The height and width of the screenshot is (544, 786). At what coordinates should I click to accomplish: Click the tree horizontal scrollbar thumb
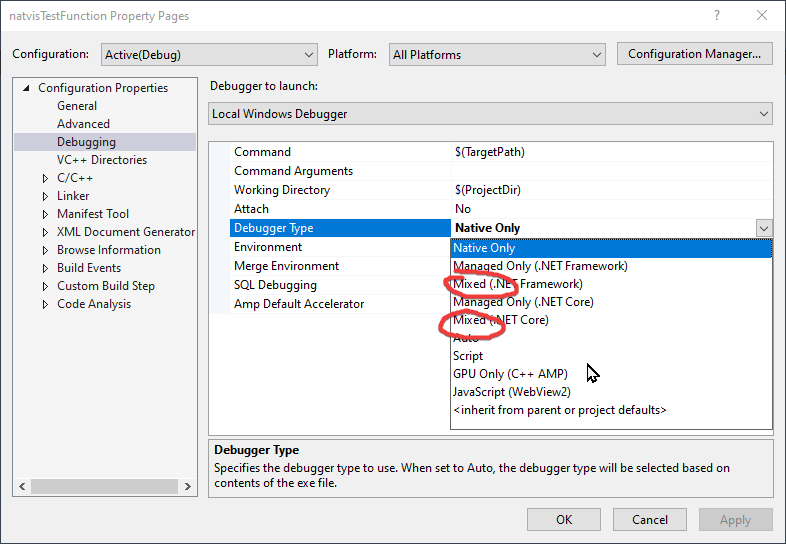(104, 486)
